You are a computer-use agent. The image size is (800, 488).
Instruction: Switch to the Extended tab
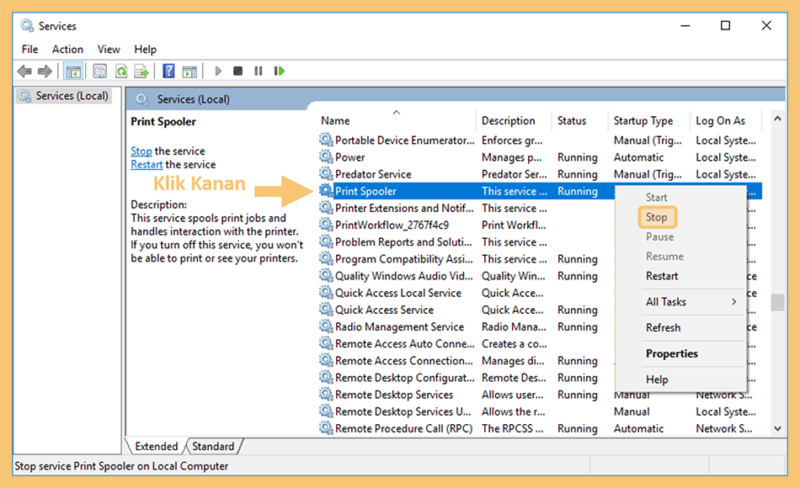coord(156,446)
